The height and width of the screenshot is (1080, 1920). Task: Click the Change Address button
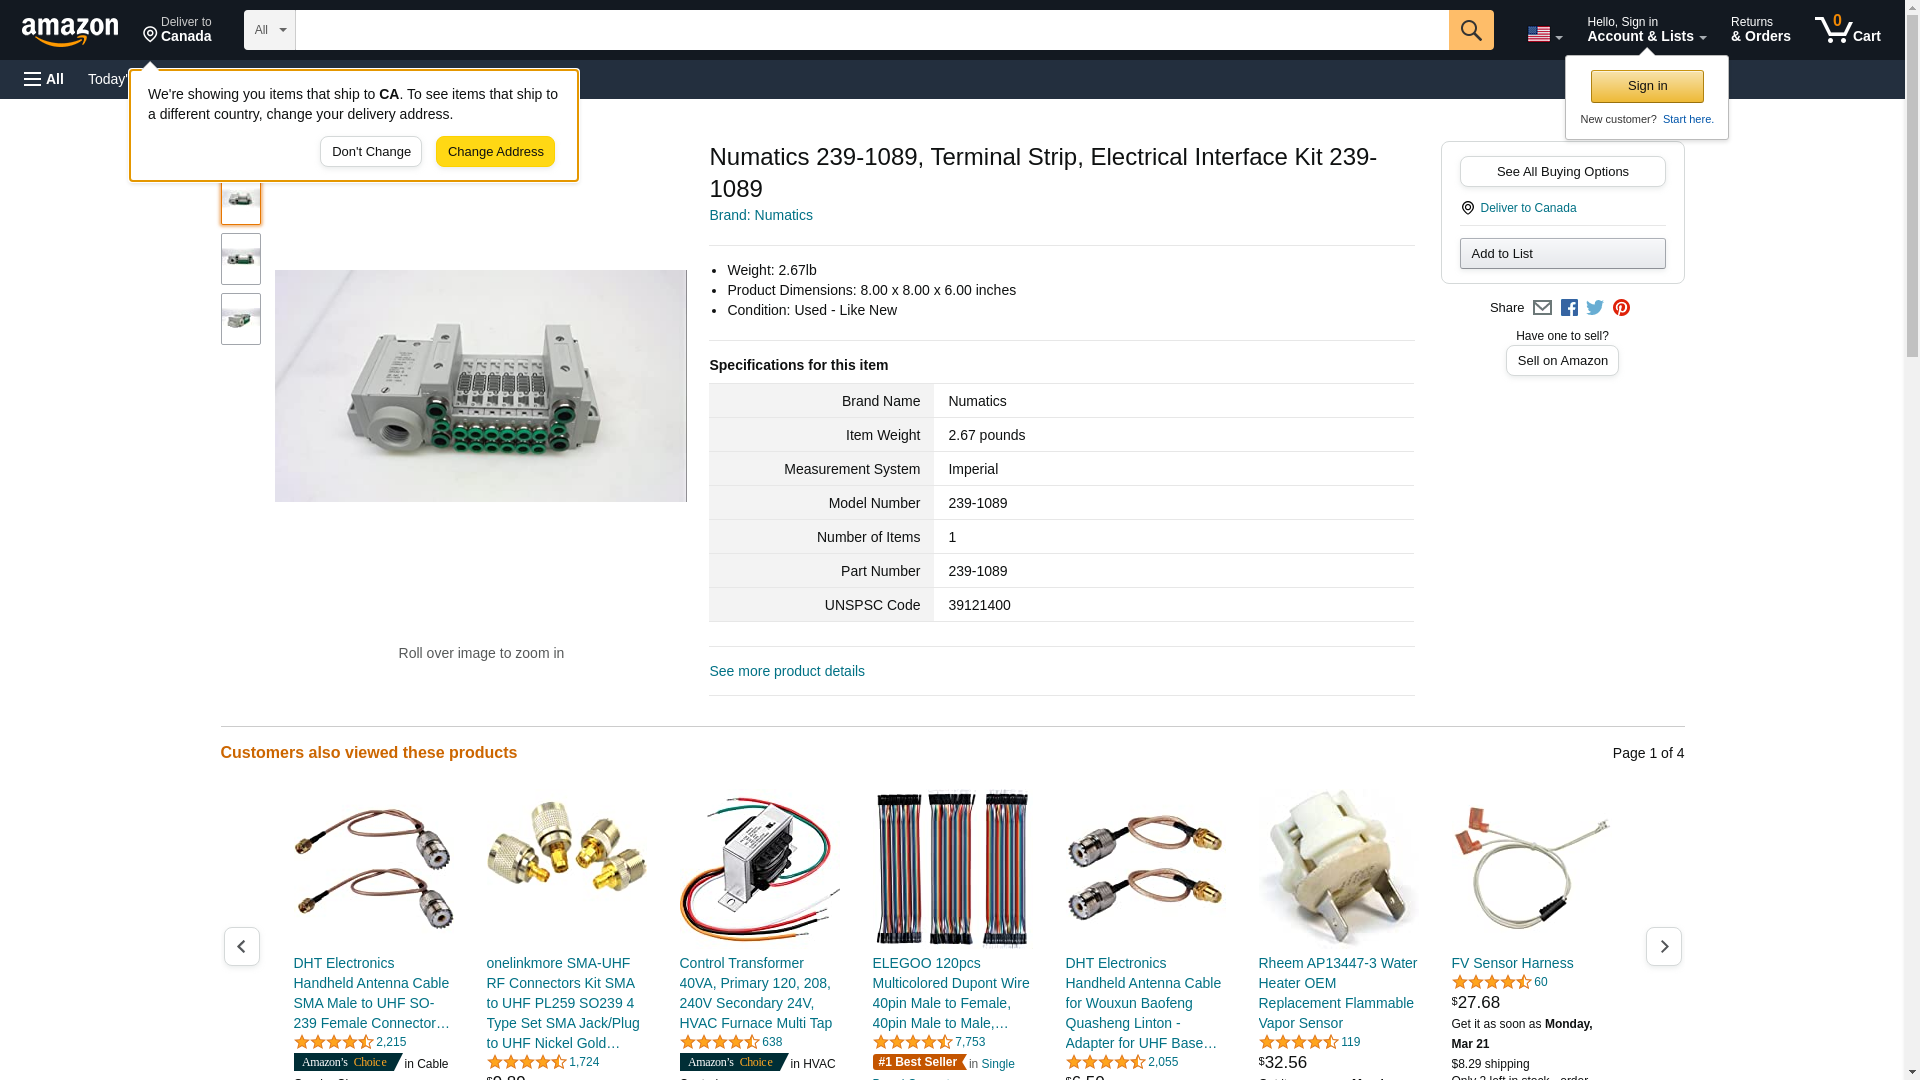(x=495, y=152)
